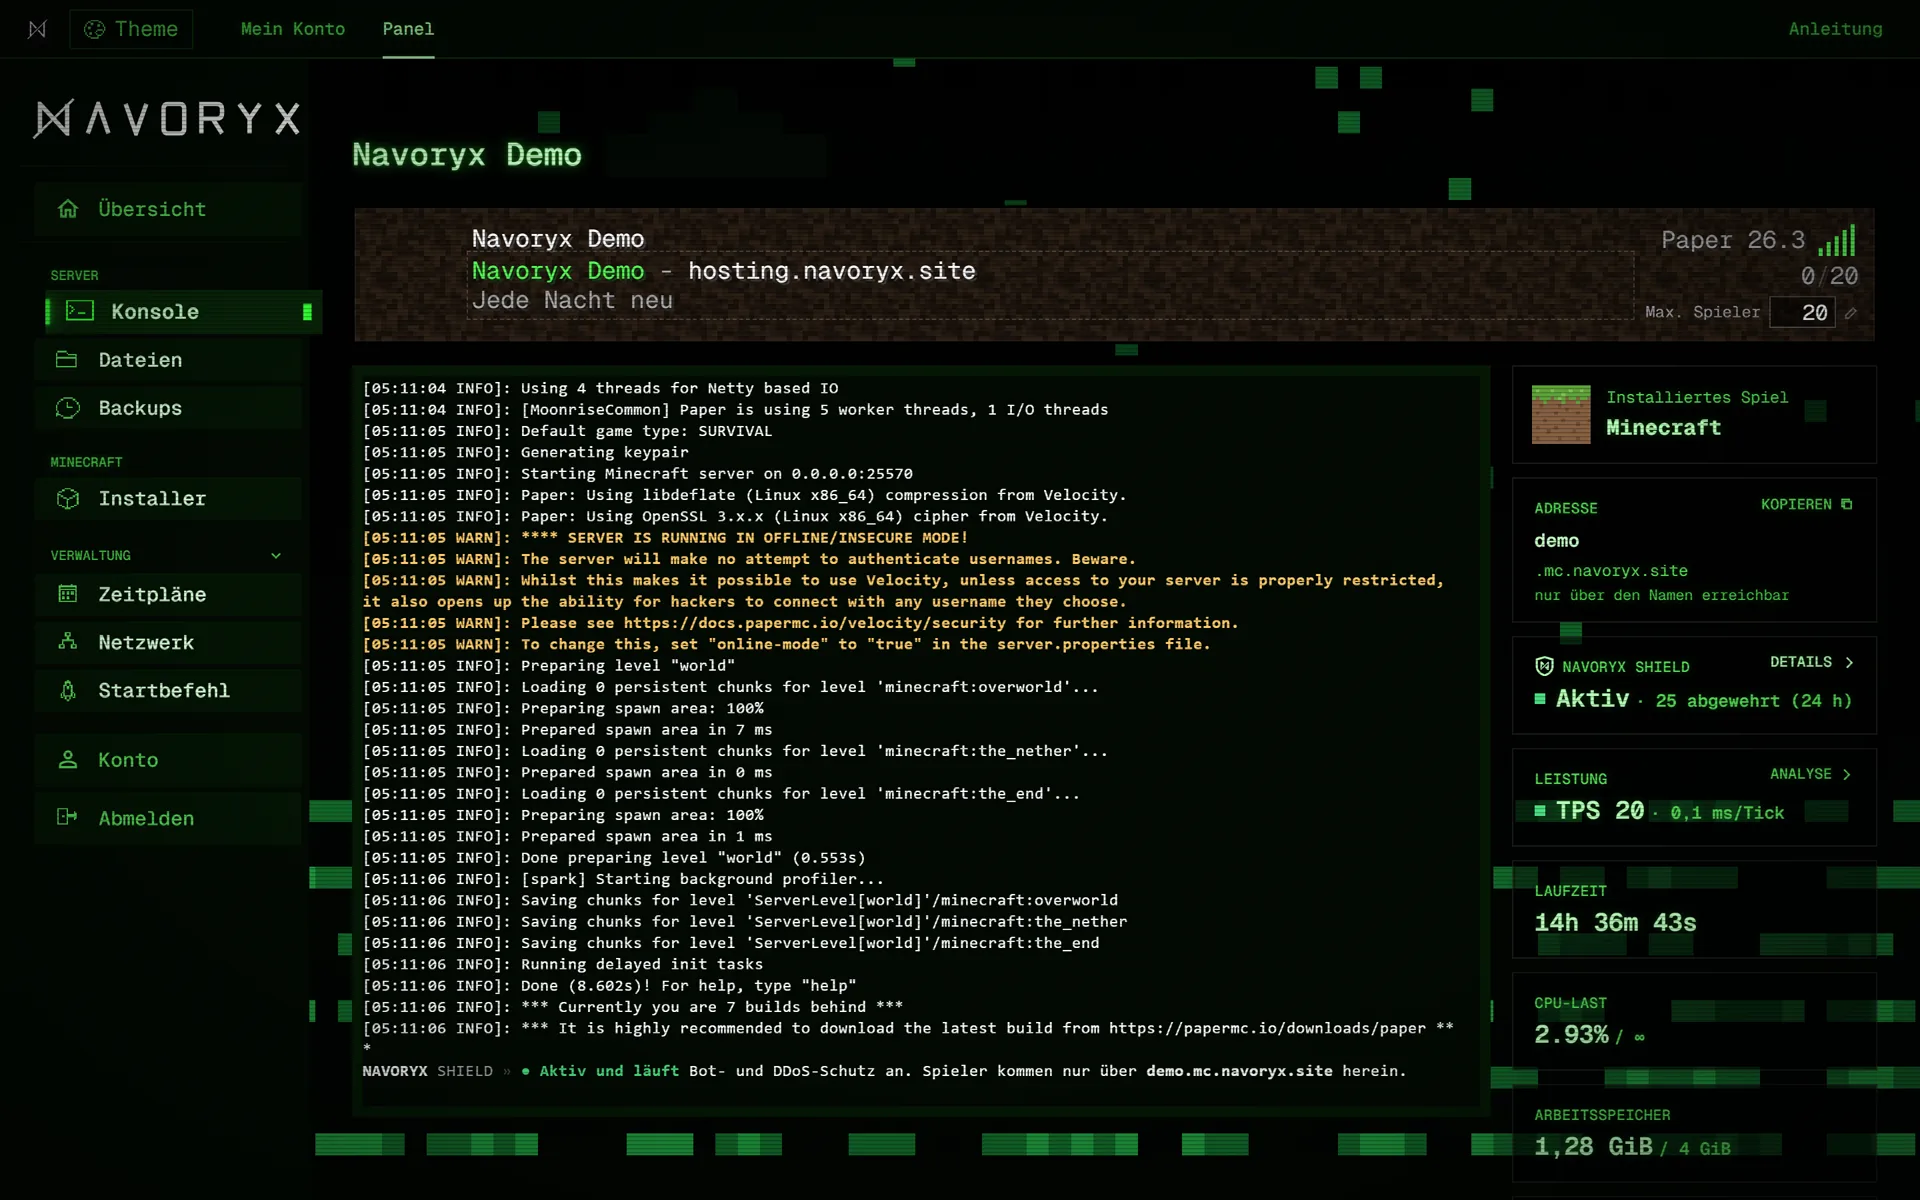Click the Max. Spieler input field
The width and height of the screenshot is (1920, 1200).
(1802, 312)
